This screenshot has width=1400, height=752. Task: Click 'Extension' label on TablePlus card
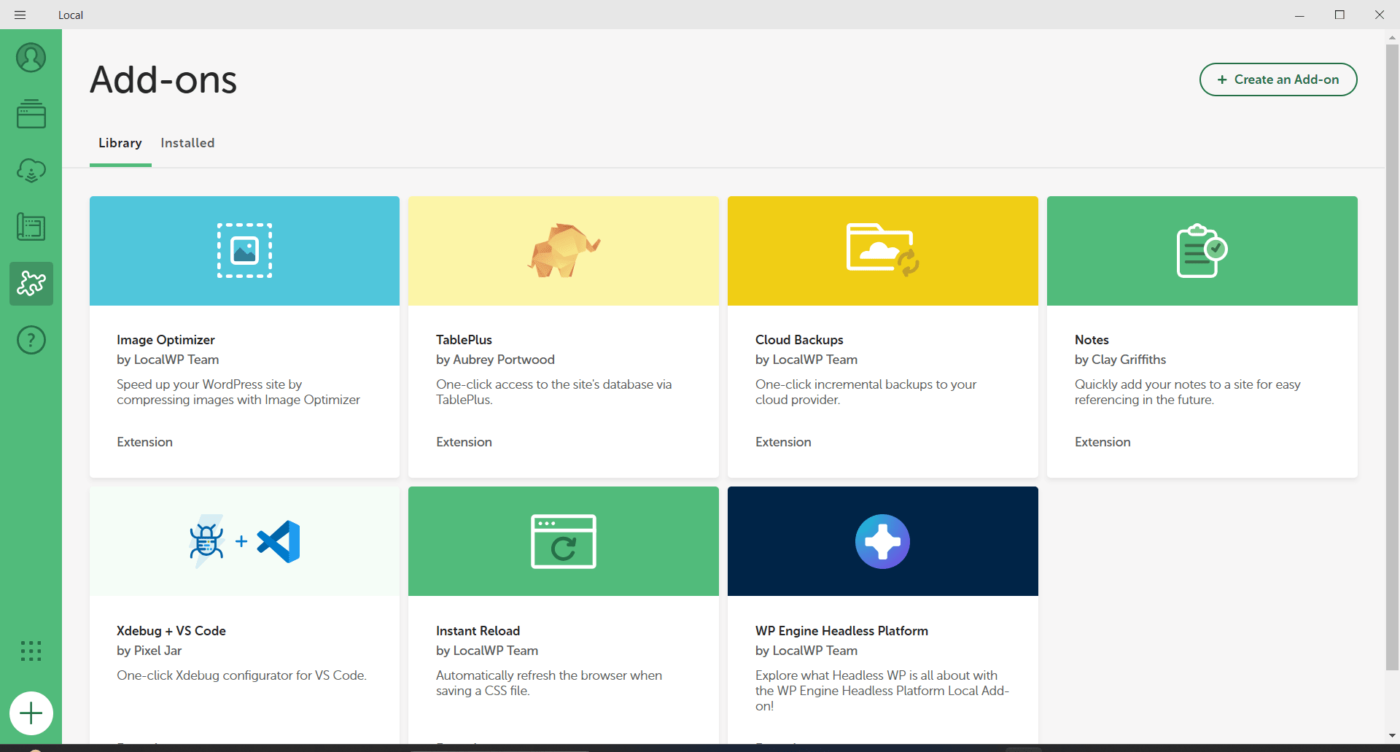click(x=464, y=442)
